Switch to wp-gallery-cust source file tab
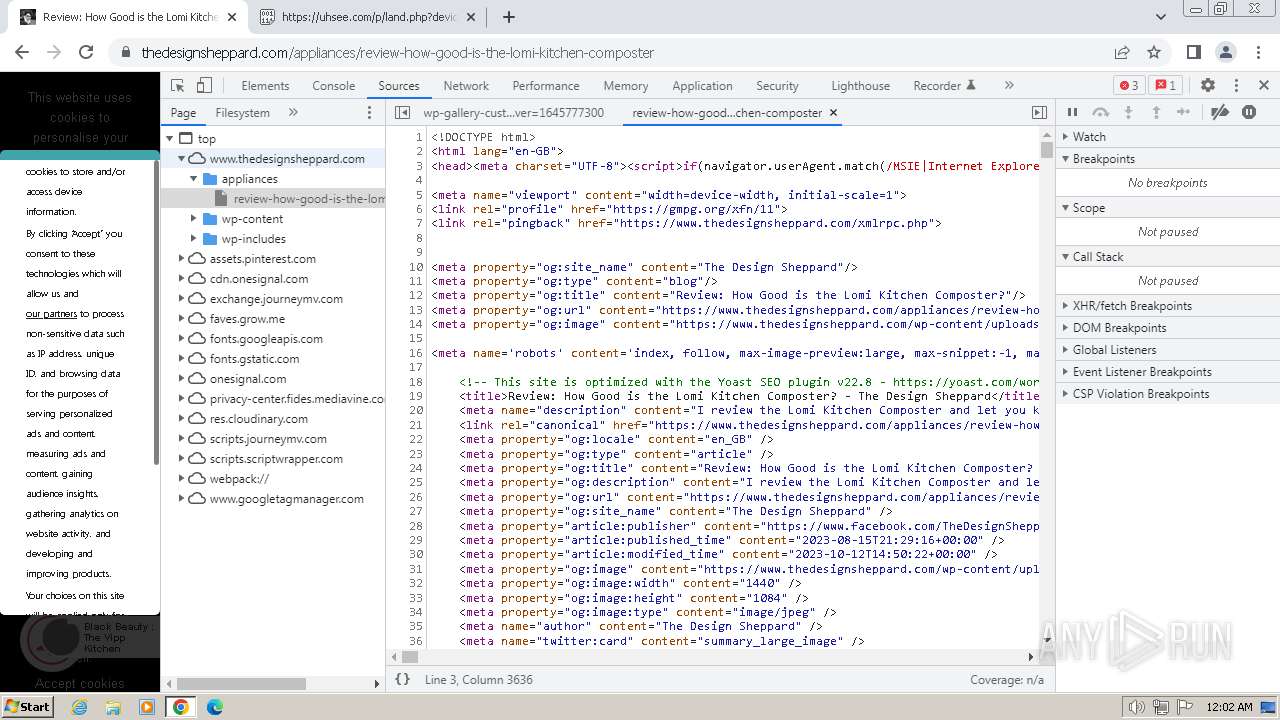 coord(513,113)
